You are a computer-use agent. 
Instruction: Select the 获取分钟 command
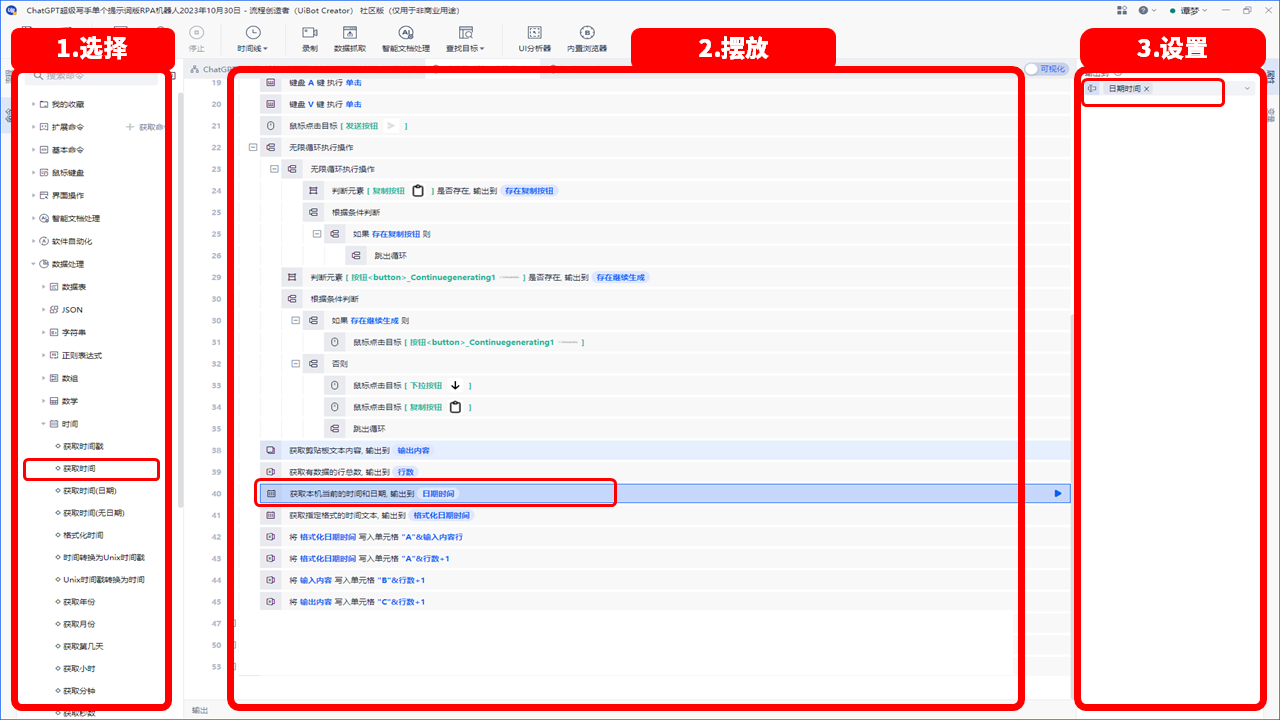79,691
